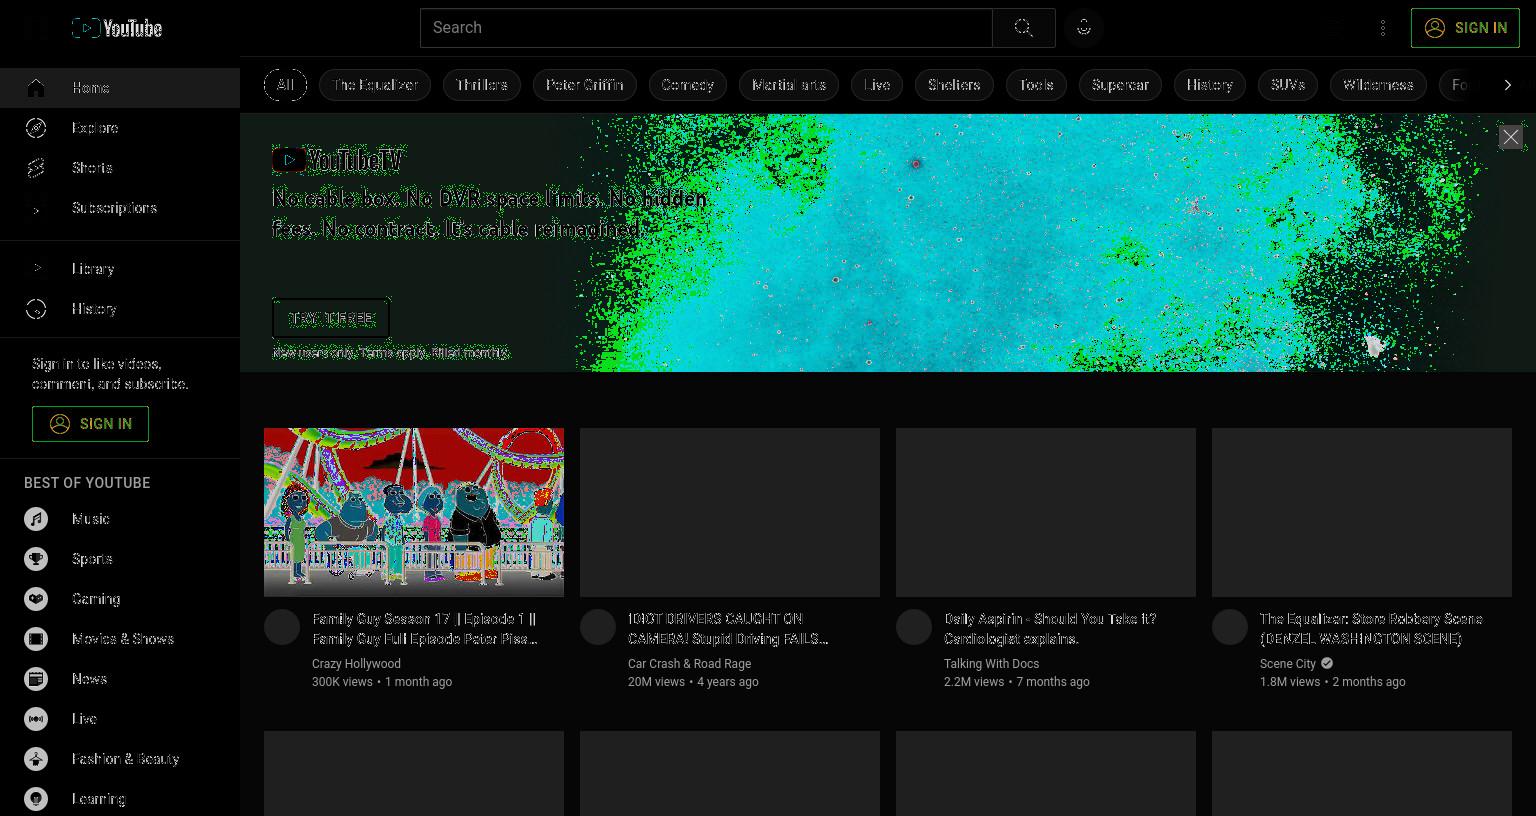This screenshot has height=816, width=1536.
Task: Open News under Best of YouTube
Action: pyautogui.click(x=120, y=679)
